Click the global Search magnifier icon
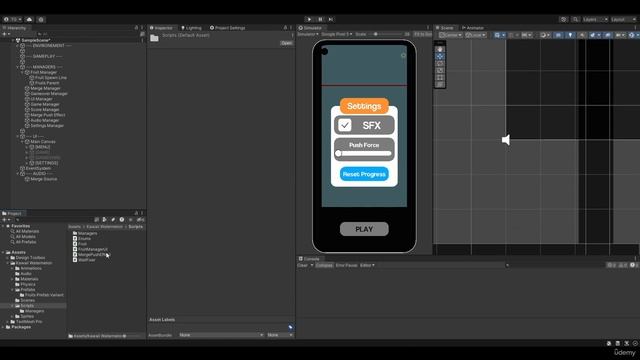Screen dimensions: 640x360 (x=575, y=19)
